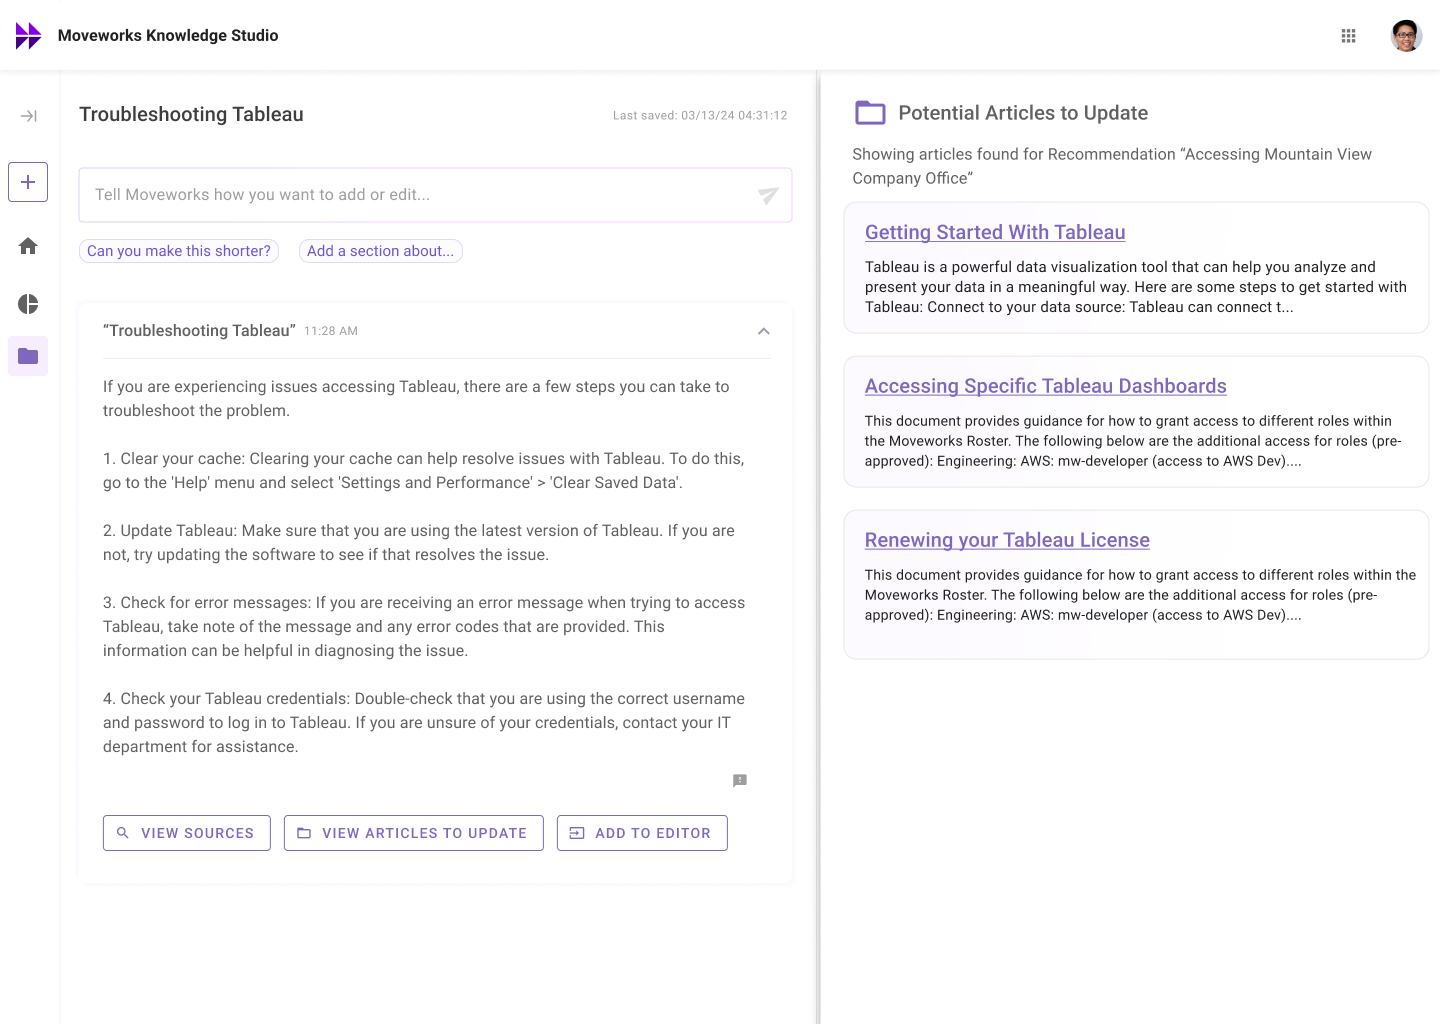
Task: Report feedback on the generated response
Action: 740,780
